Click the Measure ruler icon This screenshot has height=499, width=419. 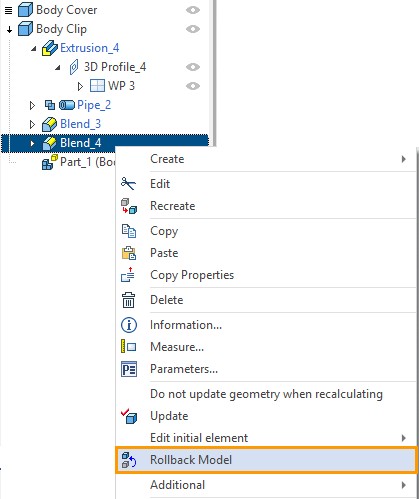point(128,347)
